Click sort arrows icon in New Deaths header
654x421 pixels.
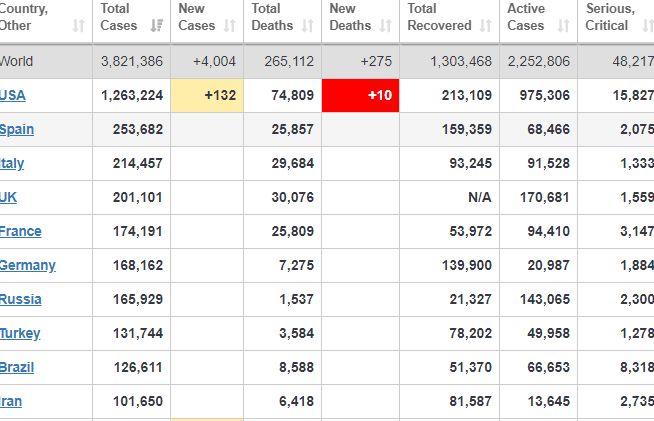[387, 26]
